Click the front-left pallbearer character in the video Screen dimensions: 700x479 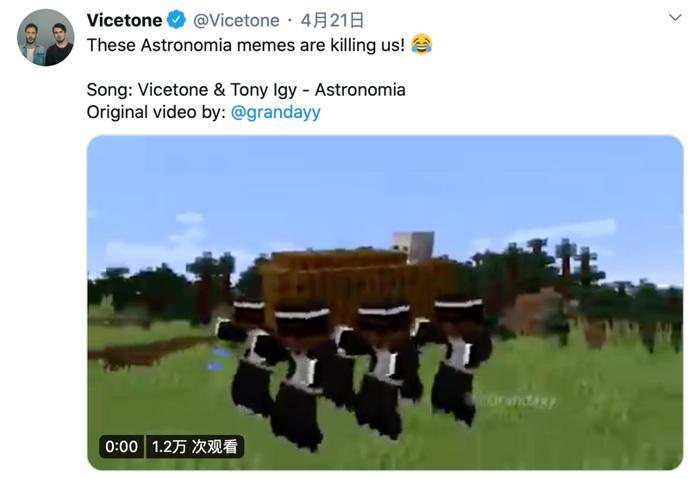tap(297, 377)
